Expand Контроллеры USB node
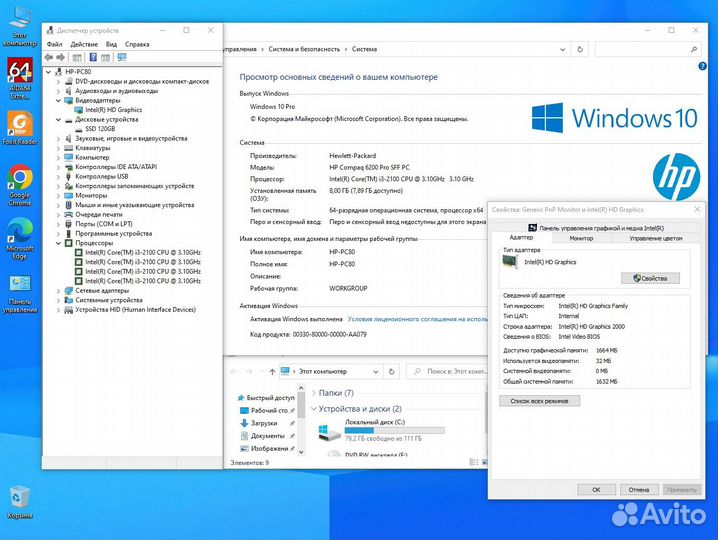The width and height of the screenshot is (718, 540). point(58,177)
